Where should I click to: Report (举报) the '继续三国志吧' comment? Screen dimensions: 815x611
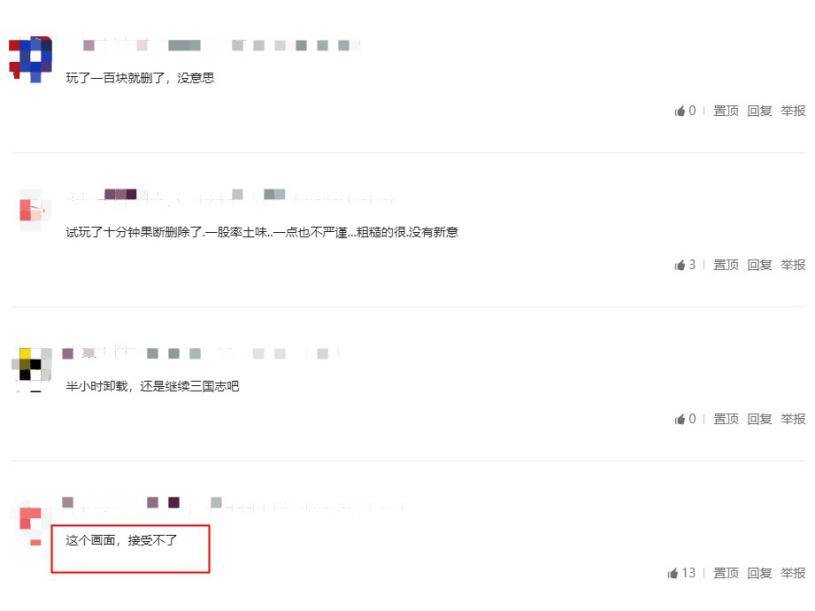point(793,419)
